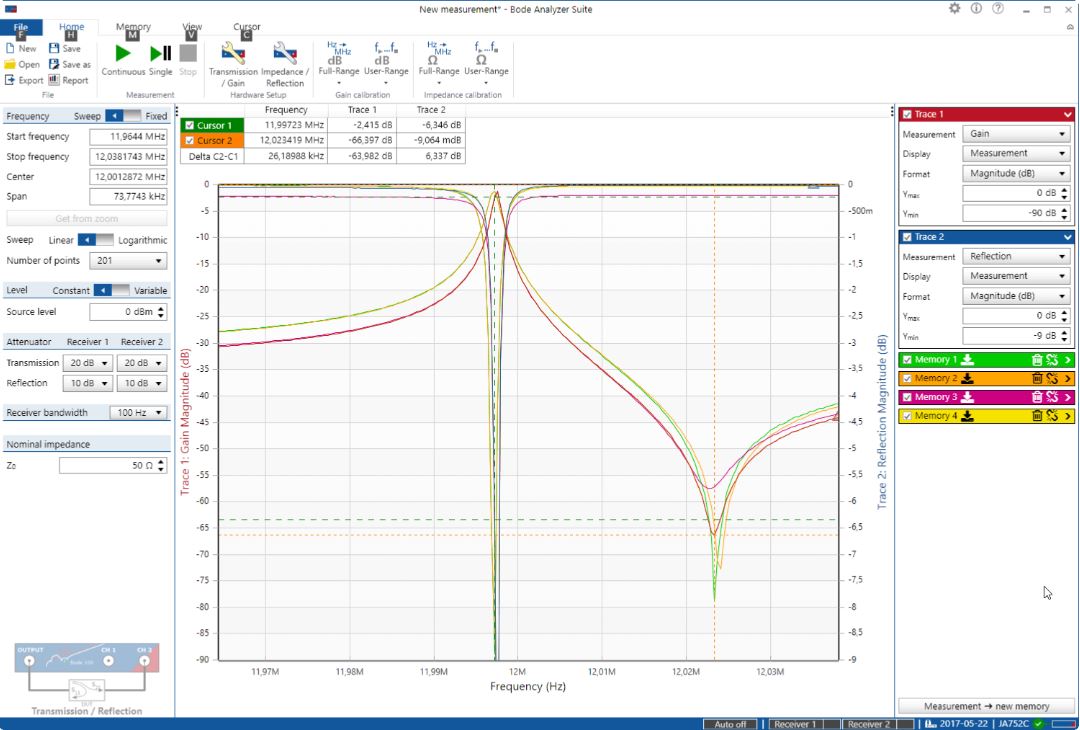The image size is (1080, 730).
Task: Open Trace 2 Measurement dropdown
Action: [1016, 256]
